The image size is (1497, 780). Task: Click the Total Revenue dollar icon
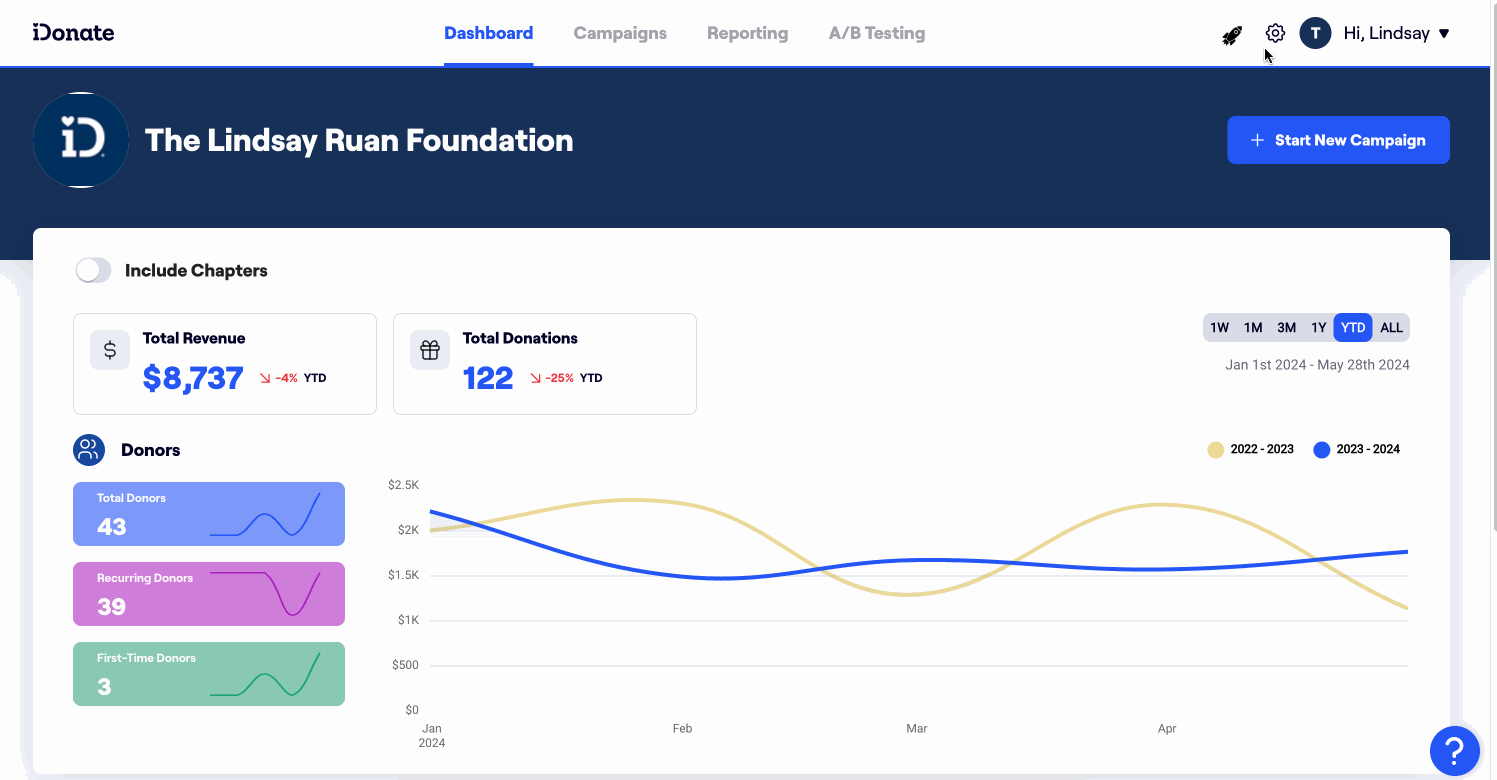pos(110,350)
